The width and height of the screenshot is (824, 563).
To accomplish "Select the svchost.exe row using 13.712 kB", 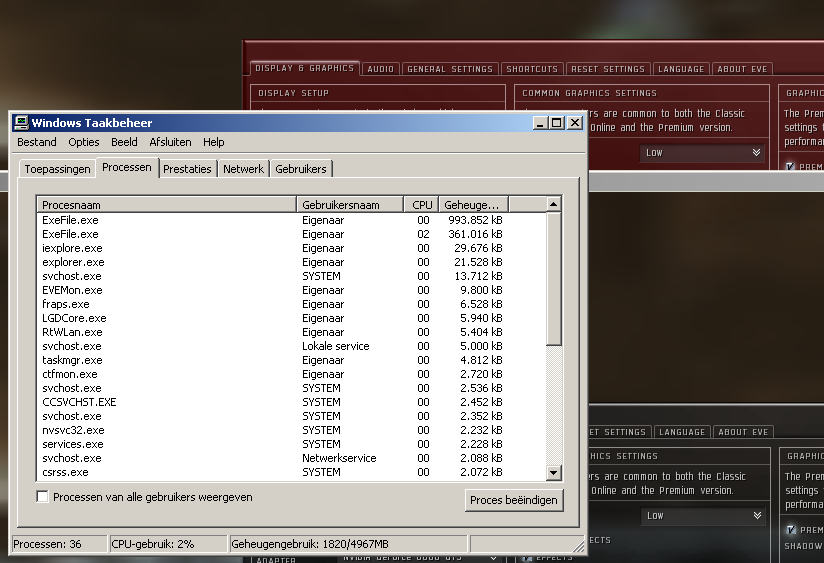I will click(291, 276).
